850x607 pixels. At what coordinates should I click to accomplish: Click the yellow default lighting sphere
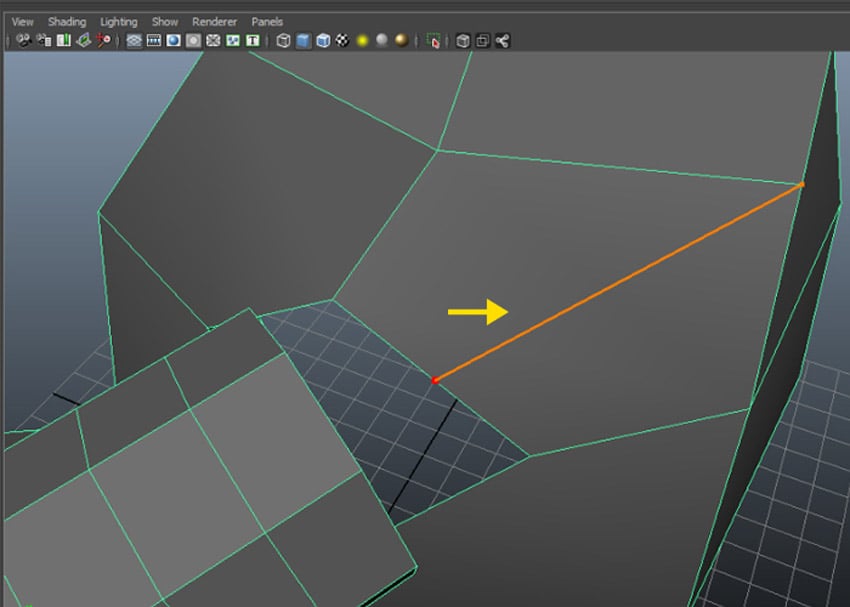(363, 41)
